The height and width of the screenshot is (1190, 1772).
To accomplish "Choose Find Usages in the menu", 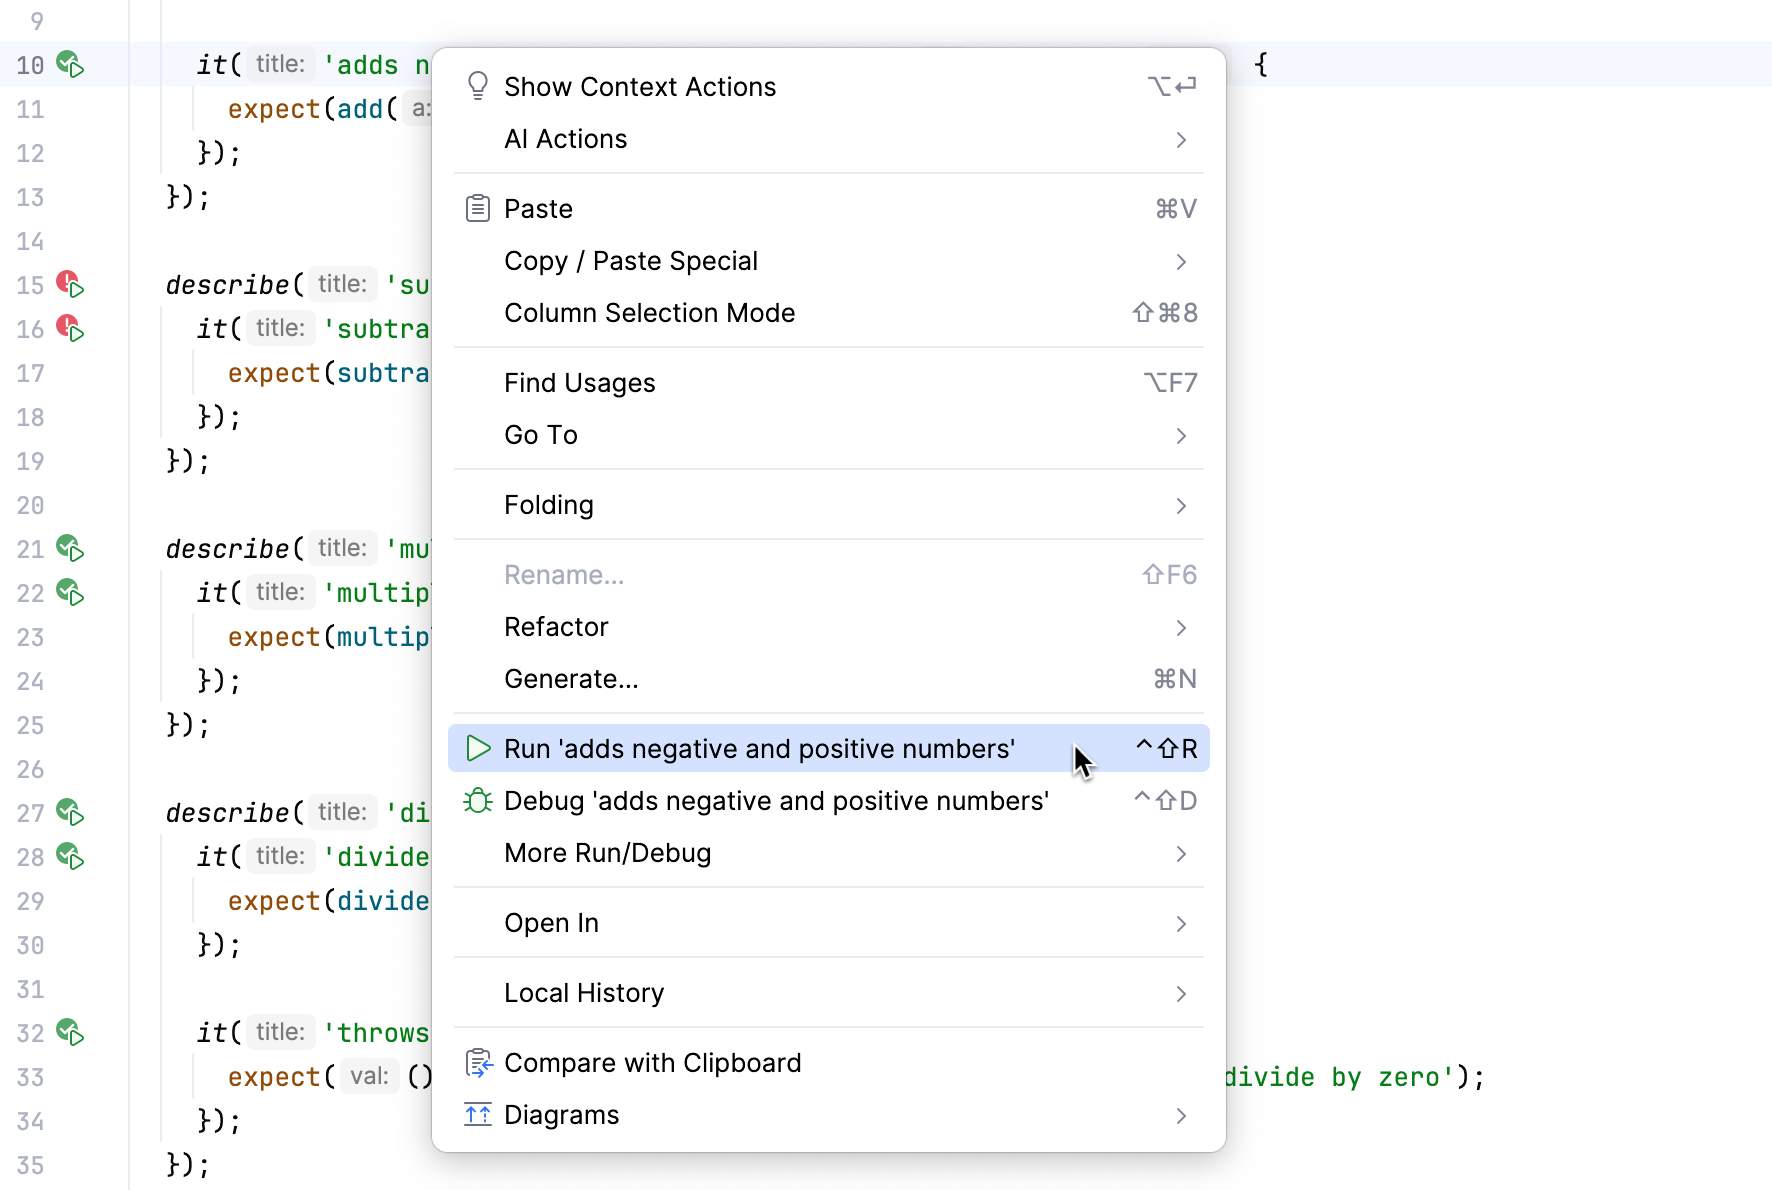I will [x=579, y=382].
